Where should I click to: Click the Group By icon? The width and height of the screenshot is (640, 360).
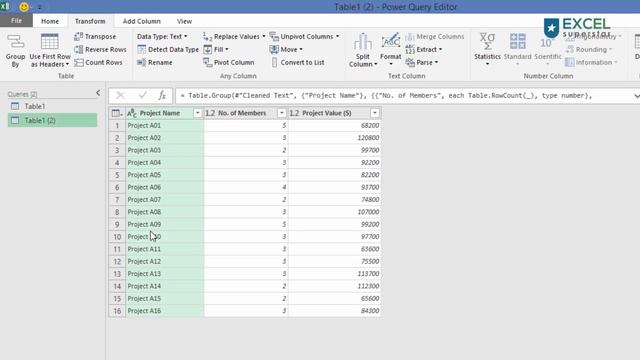tap(16, 42)
